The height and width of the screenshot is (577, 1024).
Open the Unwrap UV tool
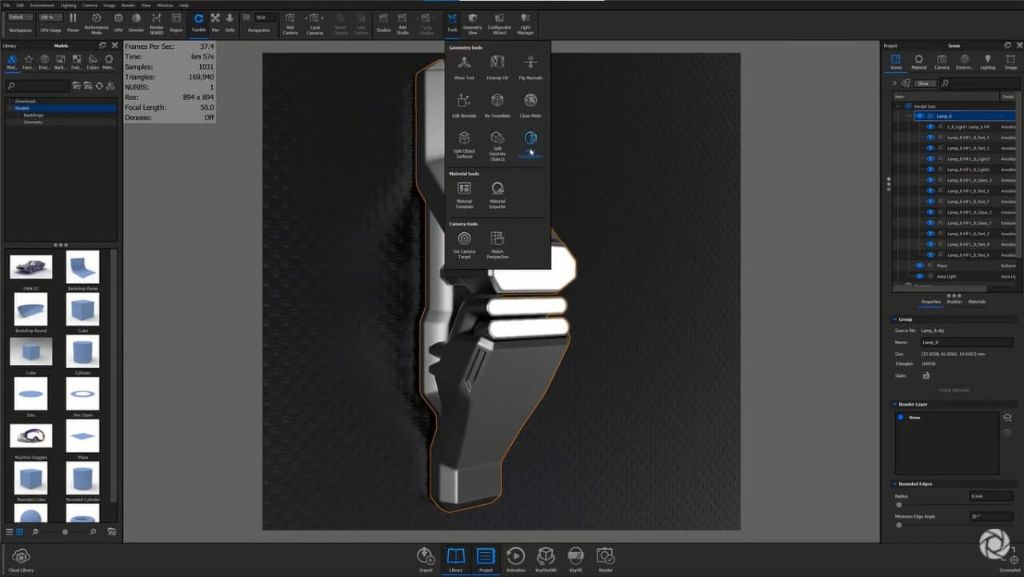pyautogui.click(x=497, y=65)
